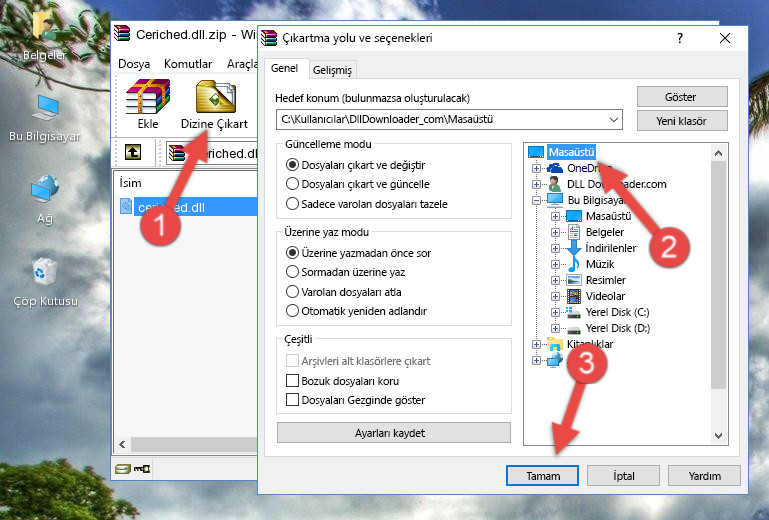The height and width of the screenshot is (520, 769).
Task: Open Bu Bilgisayar desktop icon
Action: 45,108
